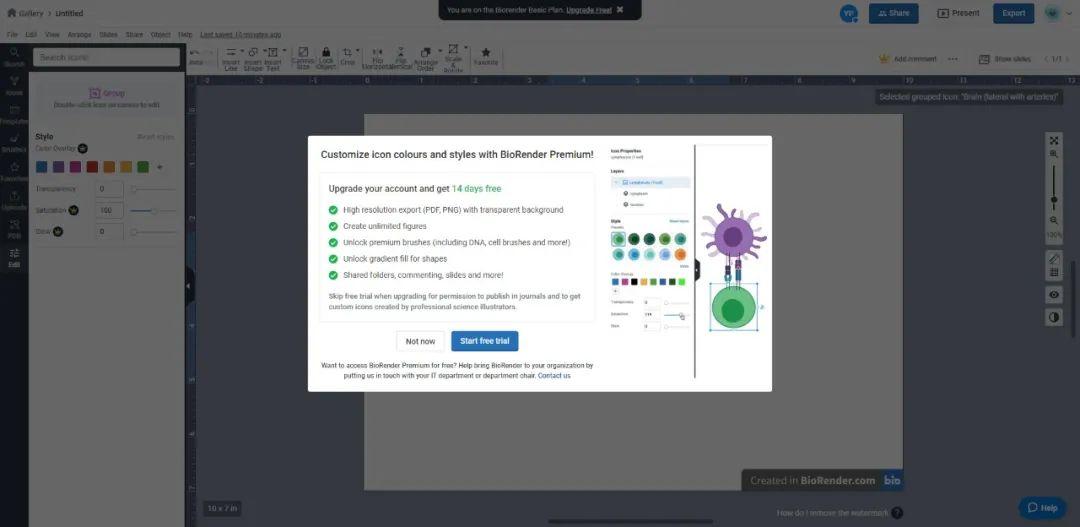Screen dimensions: 1080x527
Task: Click the Scale & Rotate tool
Action: coord(453,59)
